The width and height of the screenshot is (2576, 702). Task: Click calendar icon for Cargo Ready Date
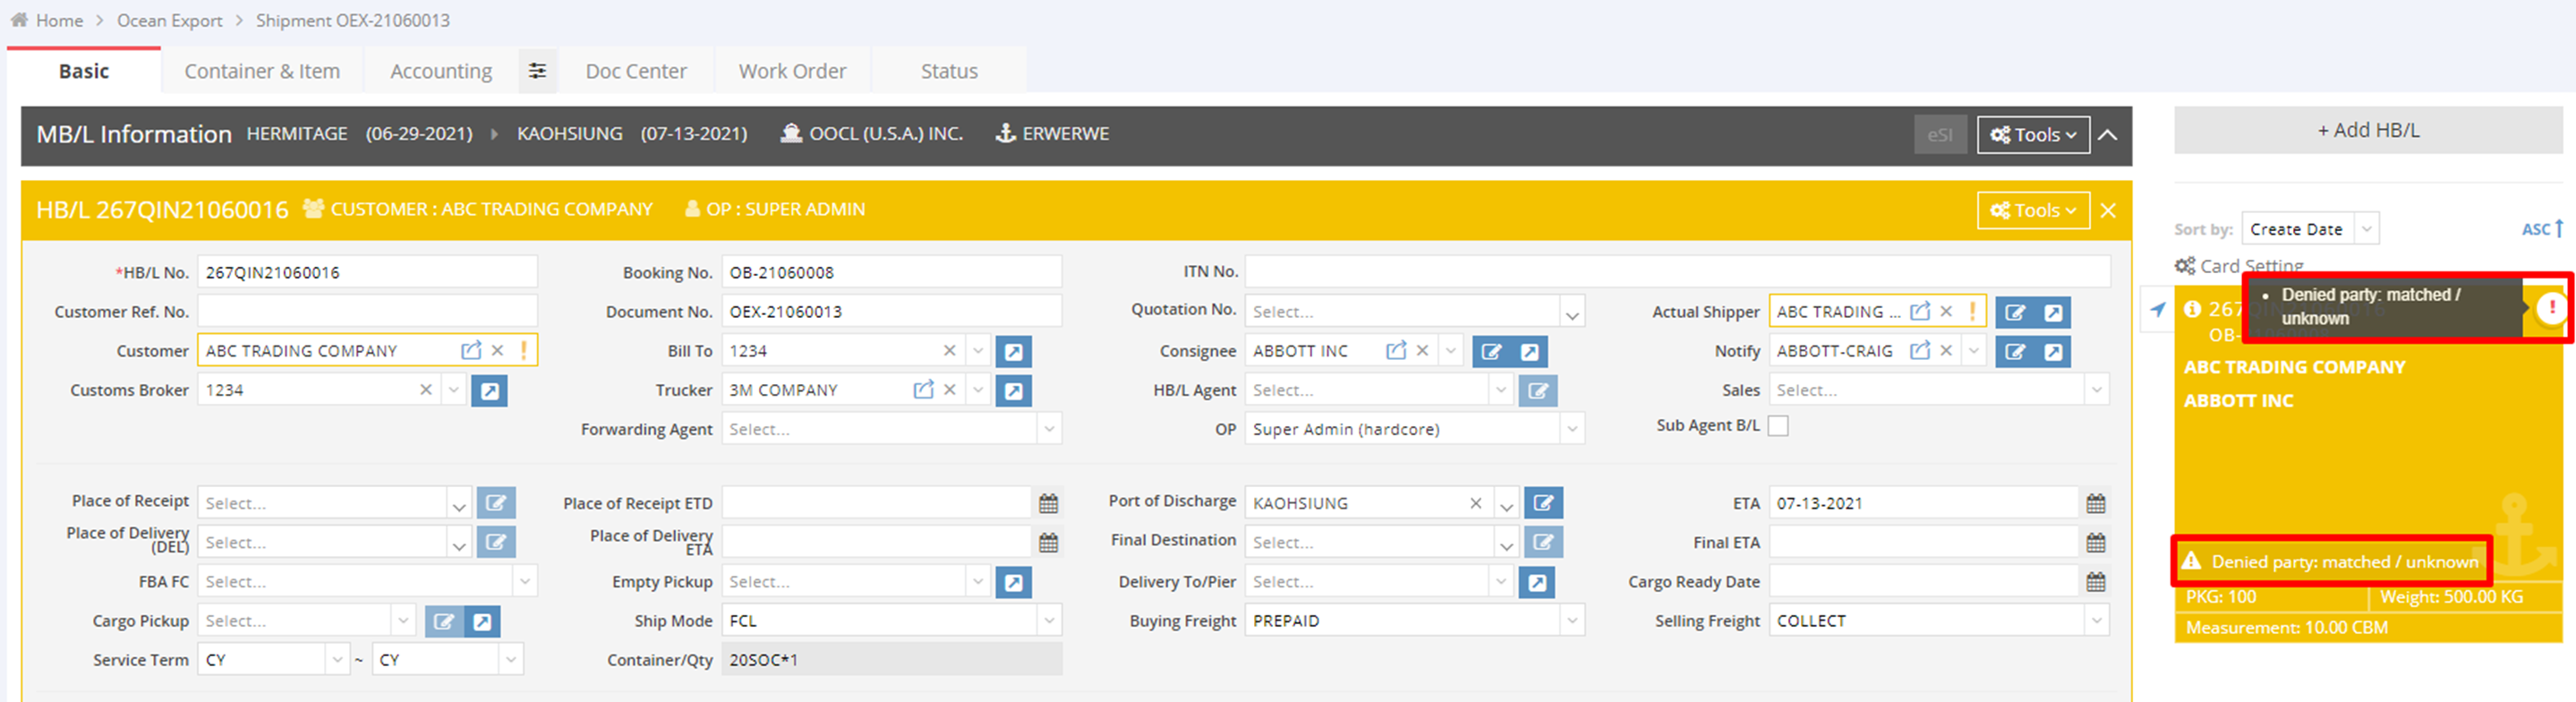point(2095,582)
